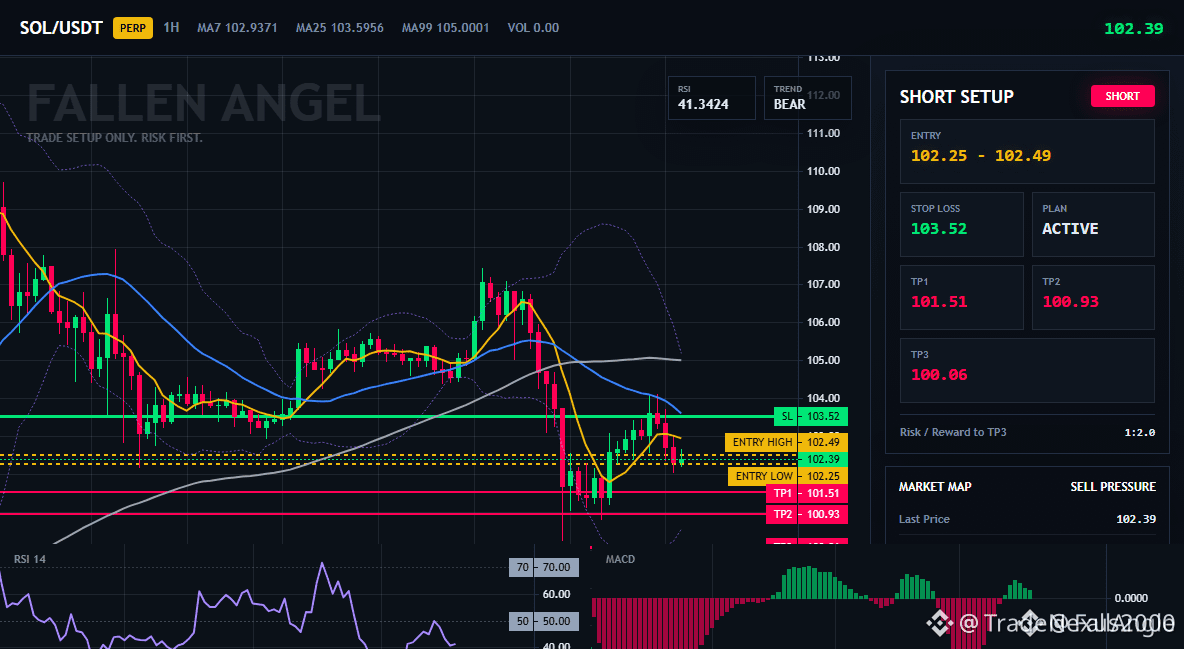This screenshot has width=1184, height=649.
Task: Click the ENTRY LOW 102.25 chart tag
Action: click(x=788, y=476)
